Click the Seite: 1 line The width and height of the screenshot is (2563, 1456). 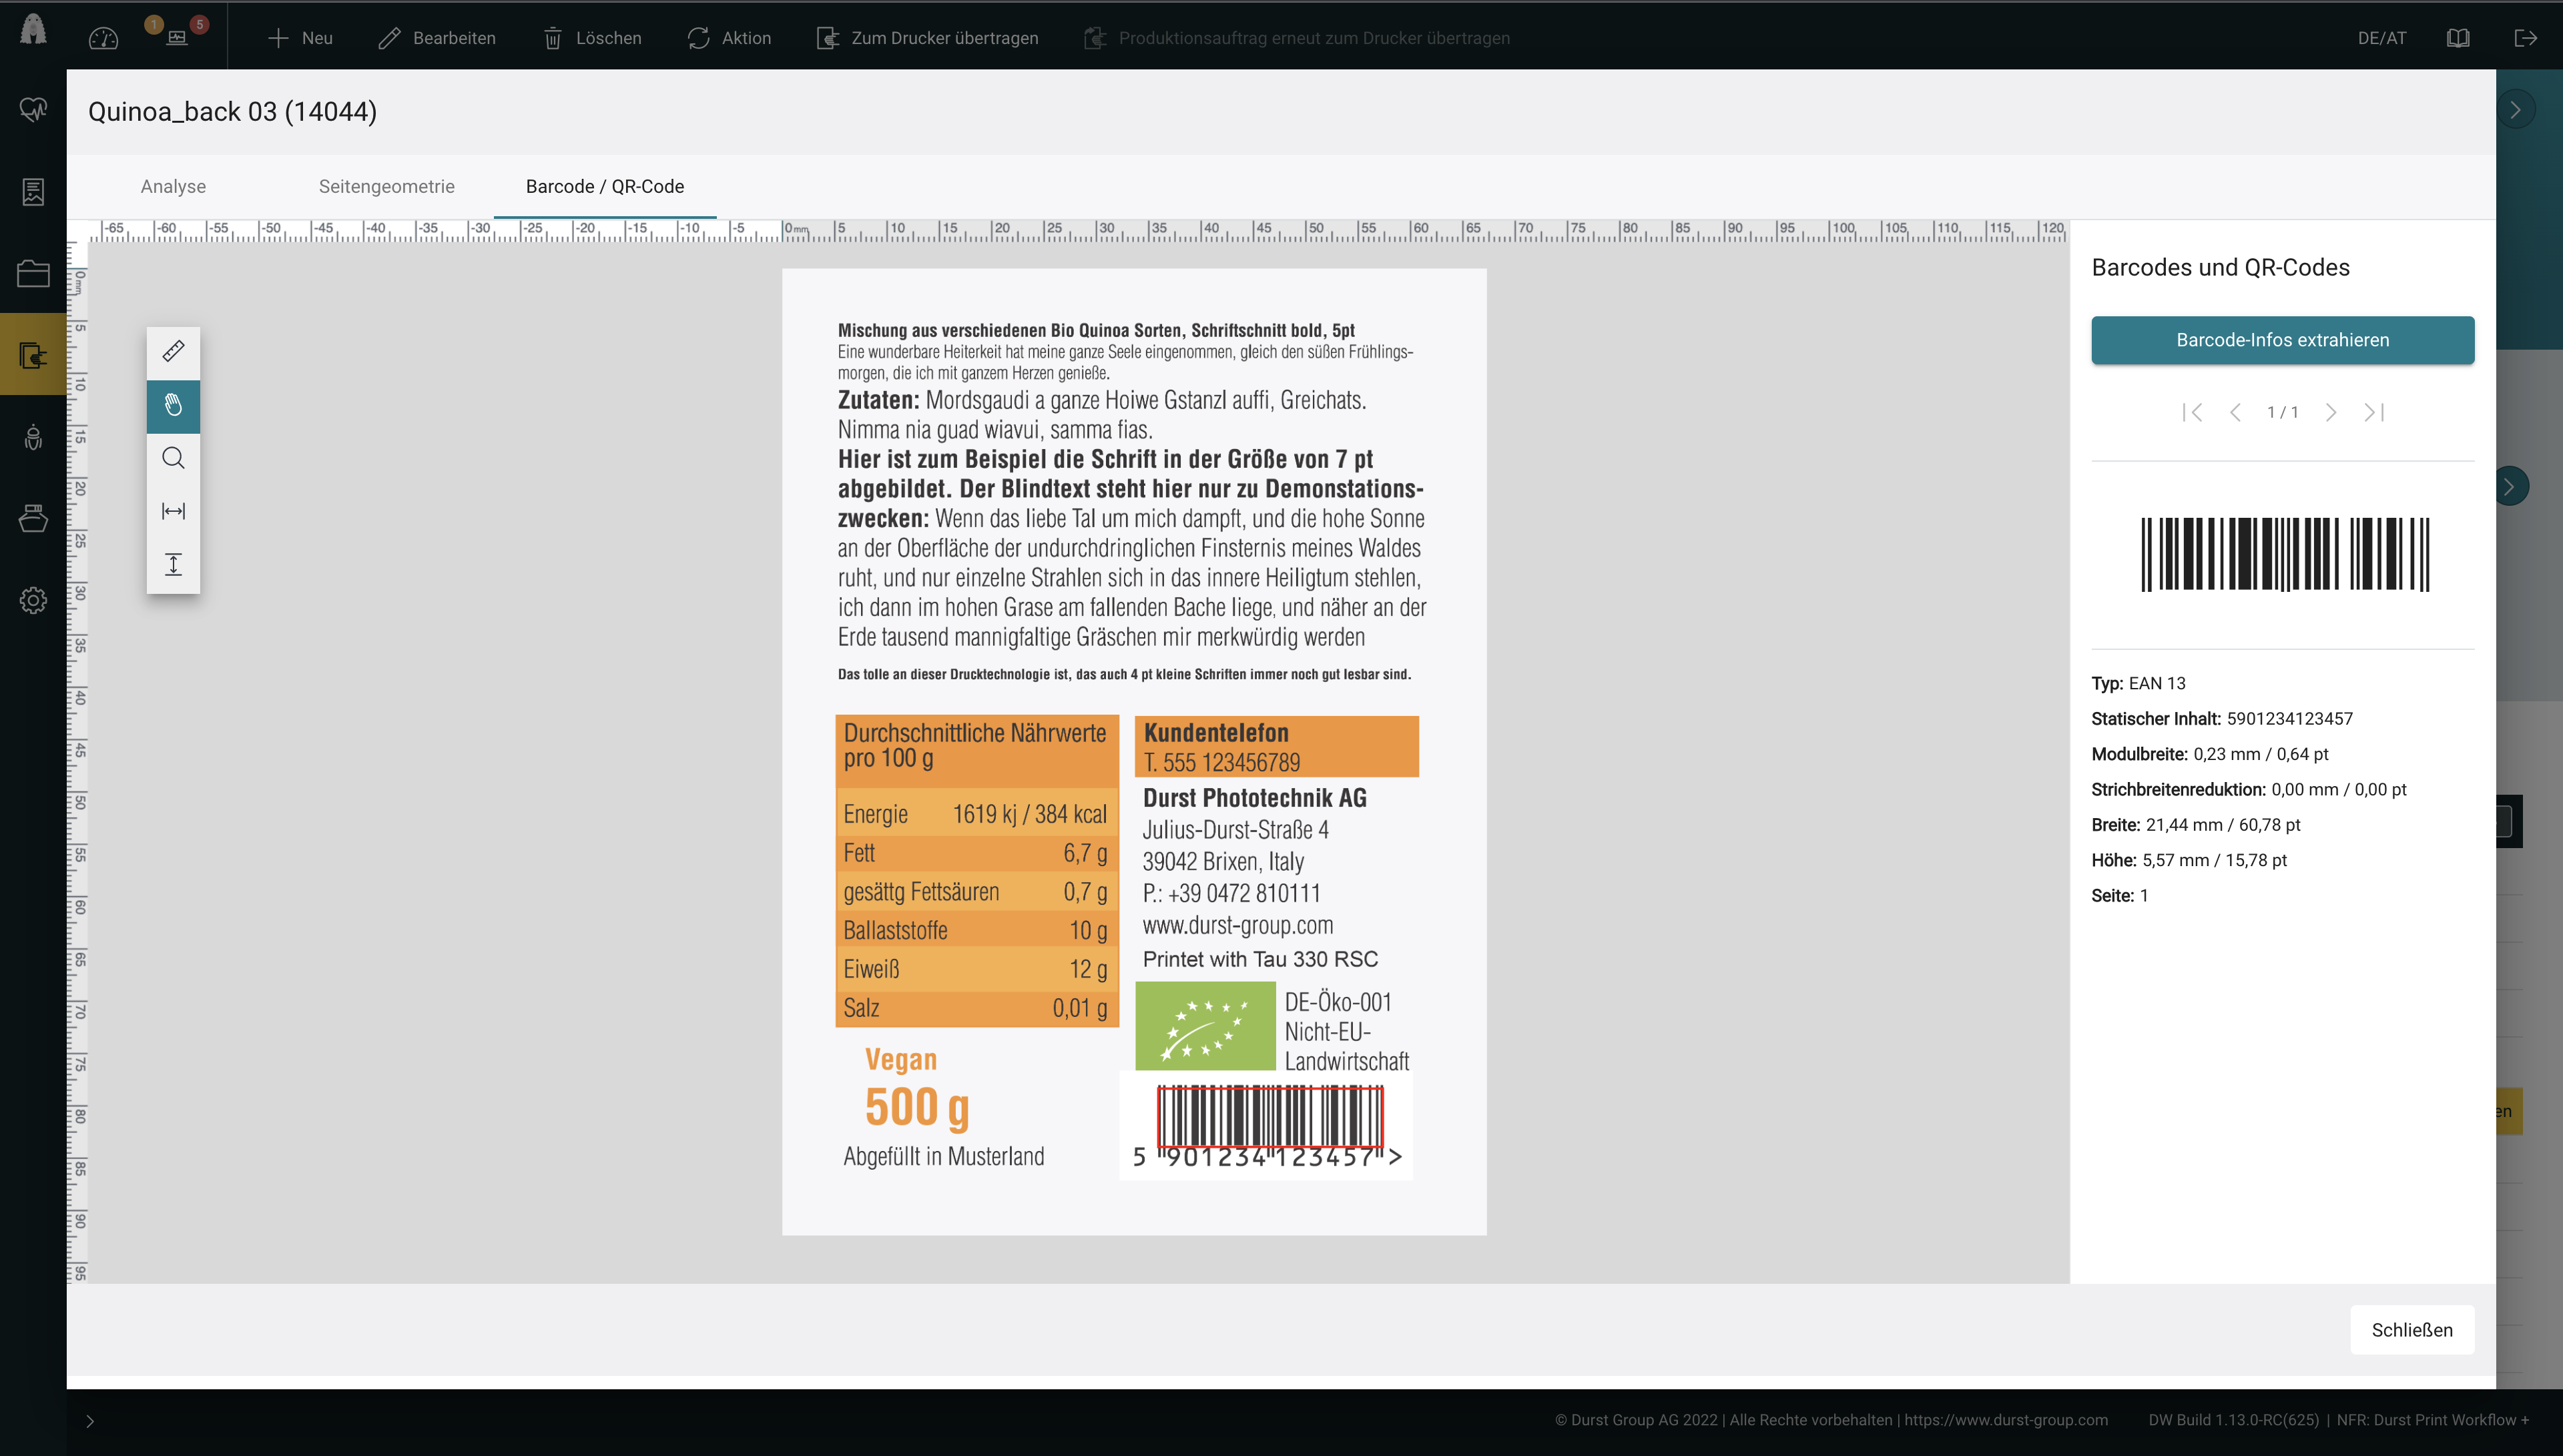(2119, 895)
